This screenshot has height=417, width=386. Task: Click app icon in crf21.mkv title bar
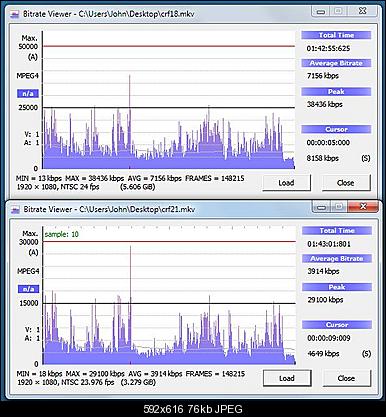click(15, 210)
